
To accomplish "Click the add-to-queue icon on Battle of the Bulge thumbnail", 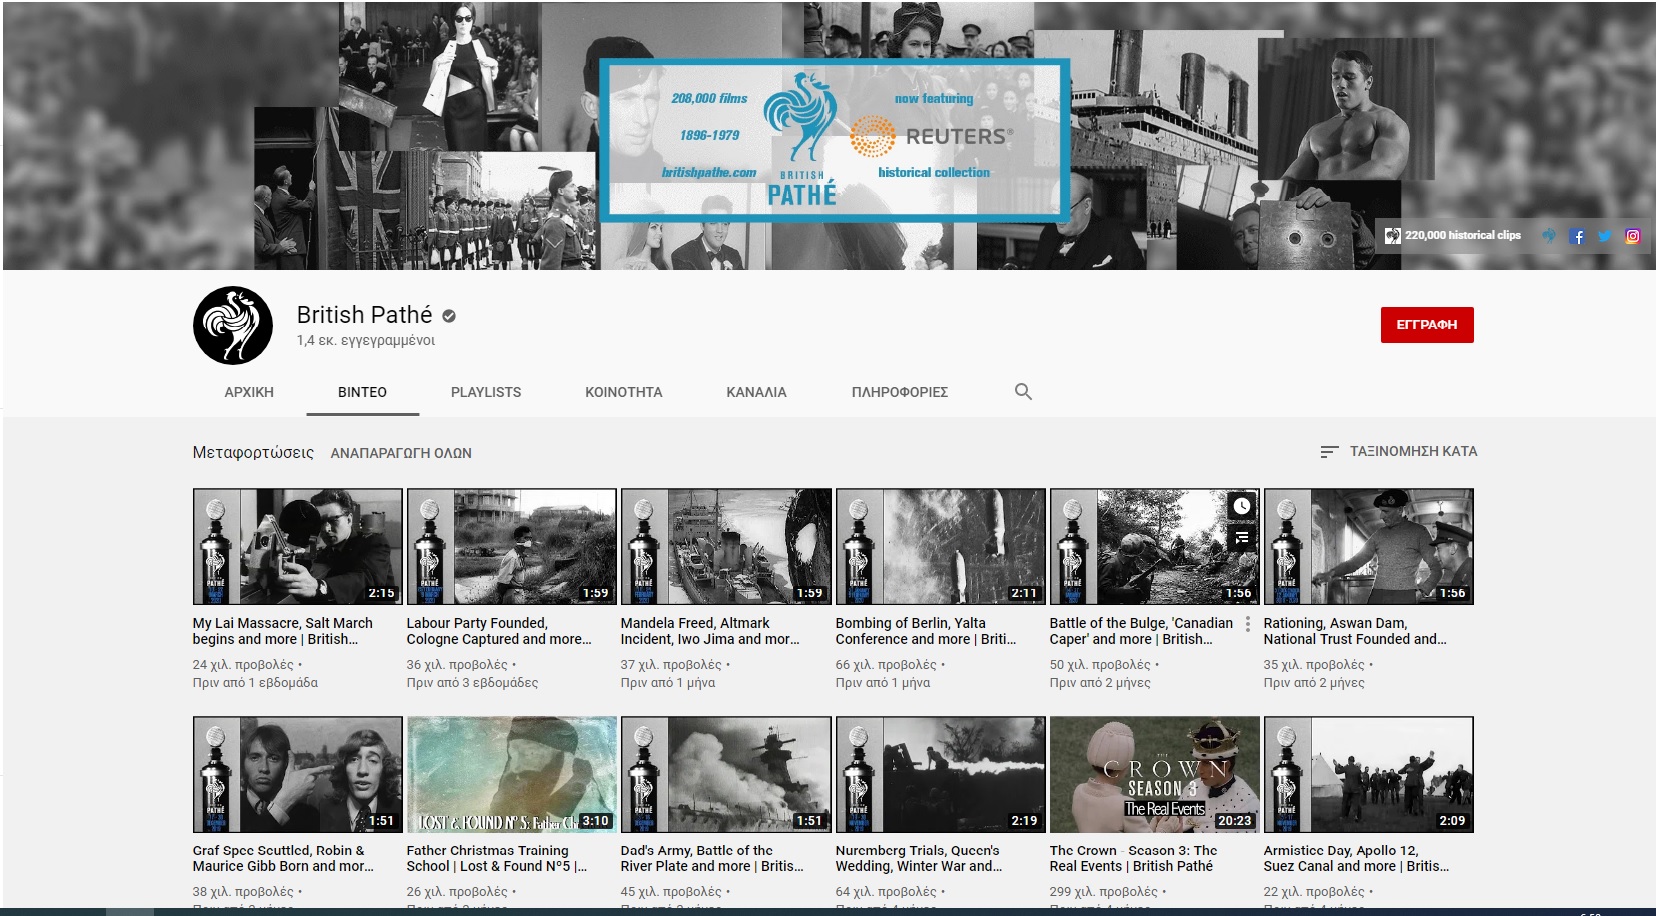I will (1241, 538).
